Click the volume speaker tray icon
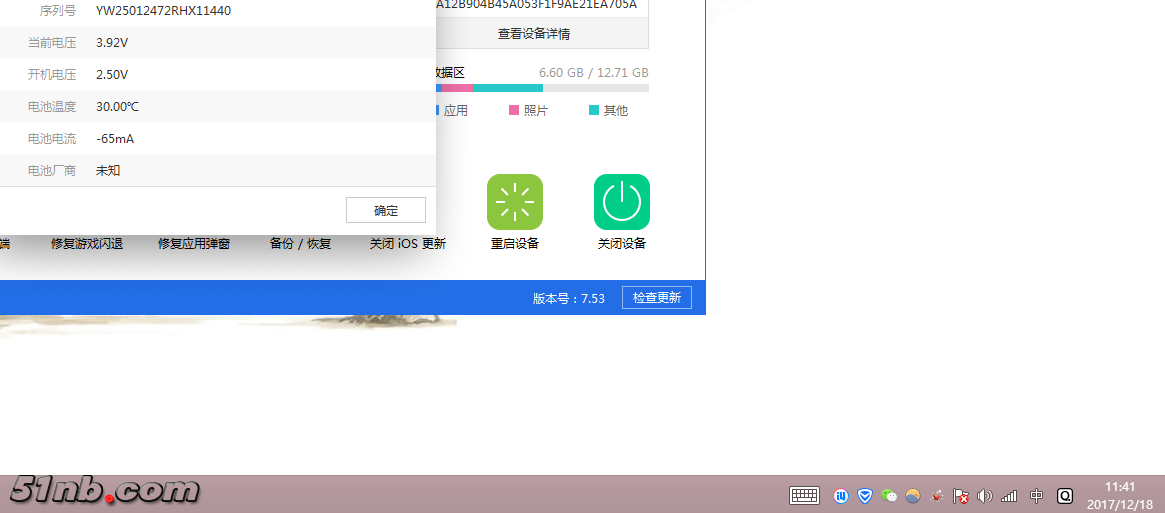 tap(985, 495)
